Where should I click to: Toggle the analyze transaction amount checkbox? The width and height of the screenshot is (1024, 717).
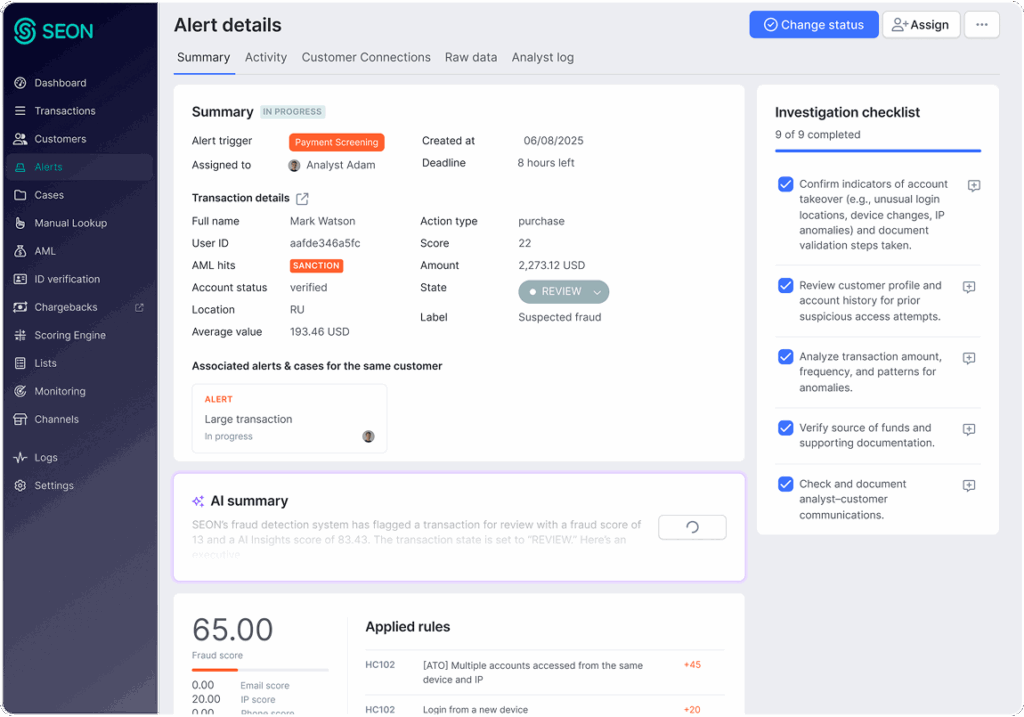785,356
